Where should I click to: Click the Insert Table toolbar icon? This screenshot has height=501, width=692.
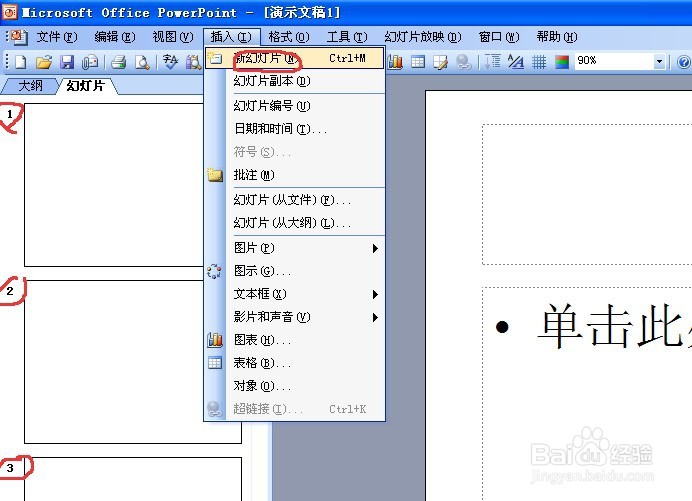(x=417, y=62)
